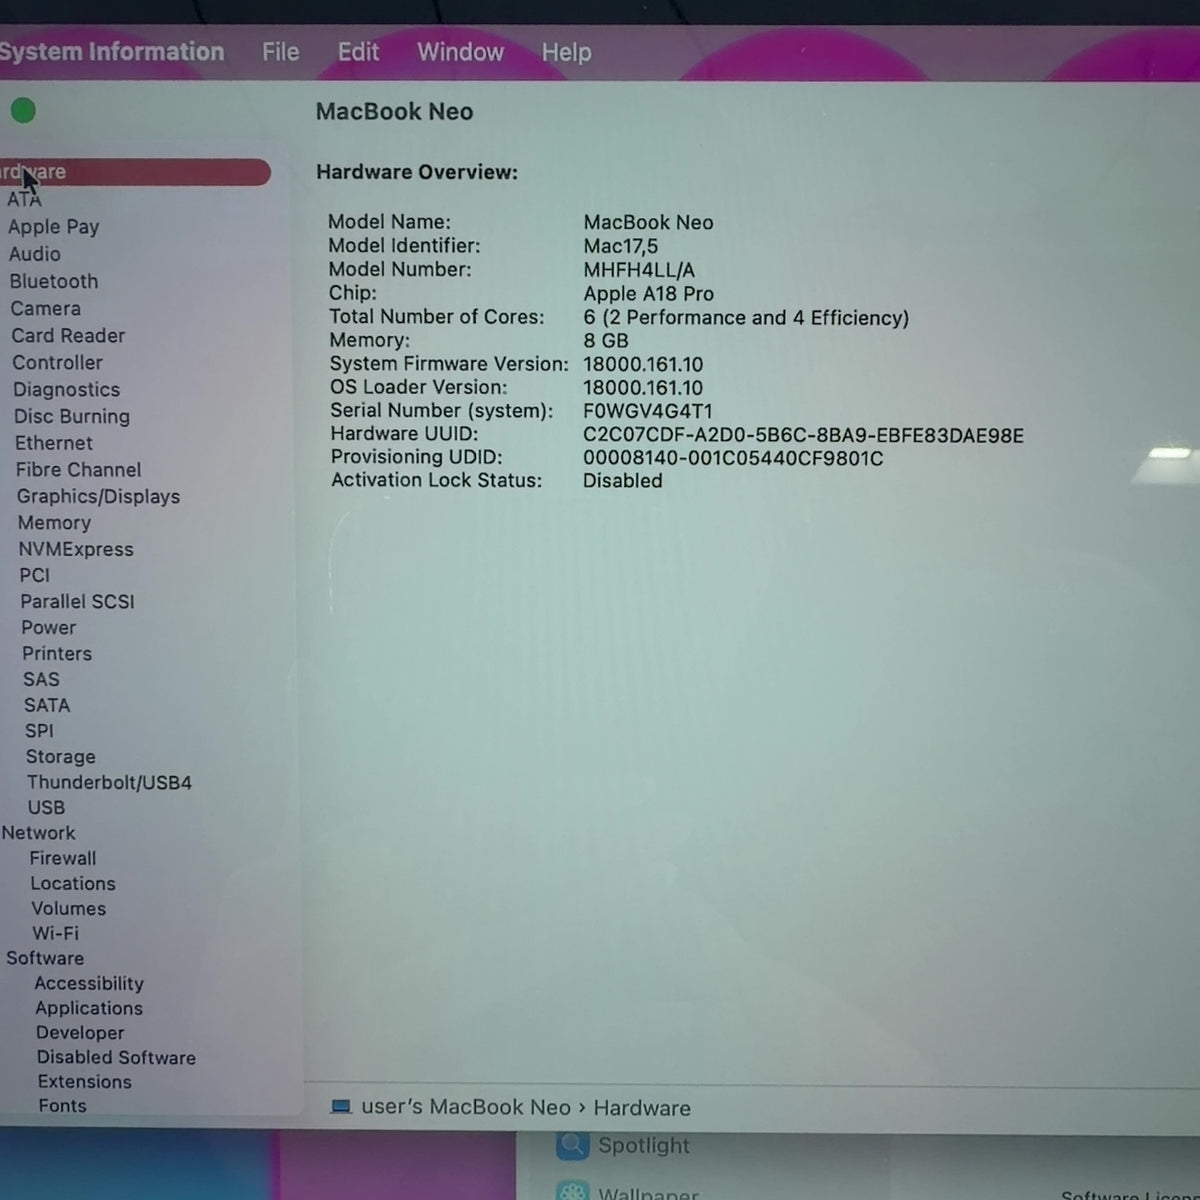Select Disabled Software in the sidebar
This screenshot has height=1200, width=1200.
[x=116, y=1057]
